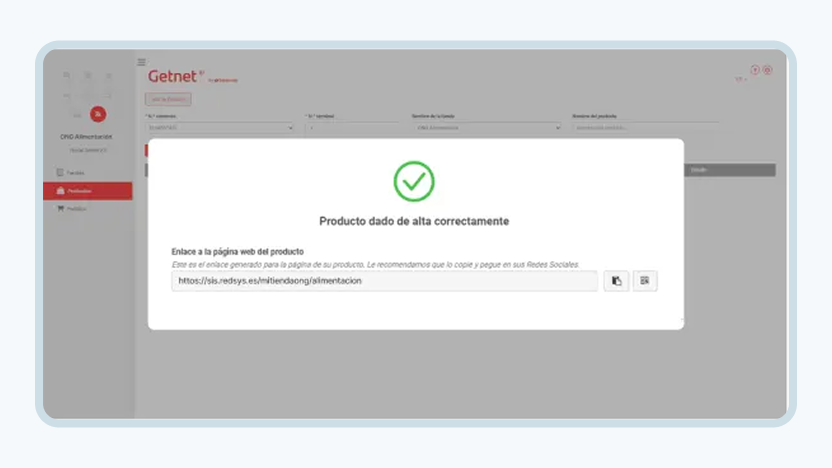Click 'Enlace a la página web del producto' label

click(237, 252)
